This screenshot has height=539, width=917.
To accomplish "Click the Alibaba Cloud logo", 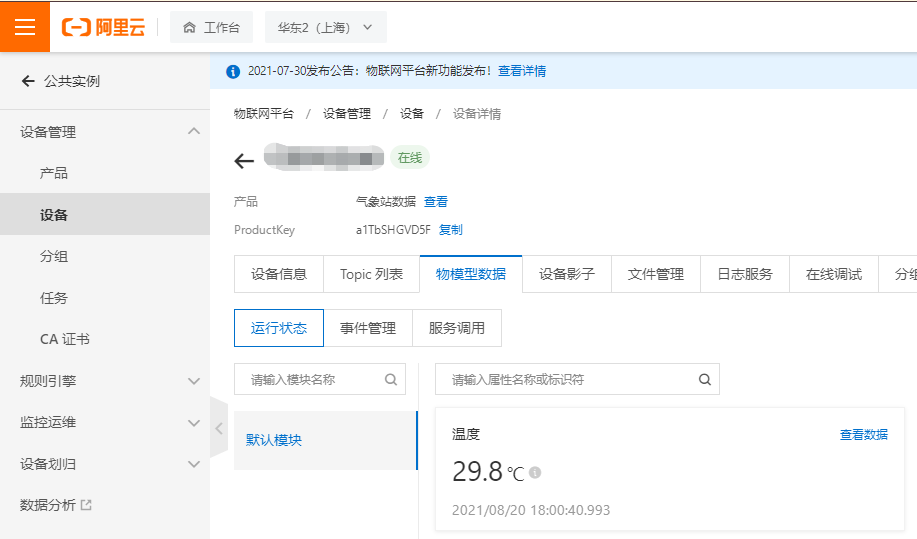I will pyautogui.click(x=104, y=27).
